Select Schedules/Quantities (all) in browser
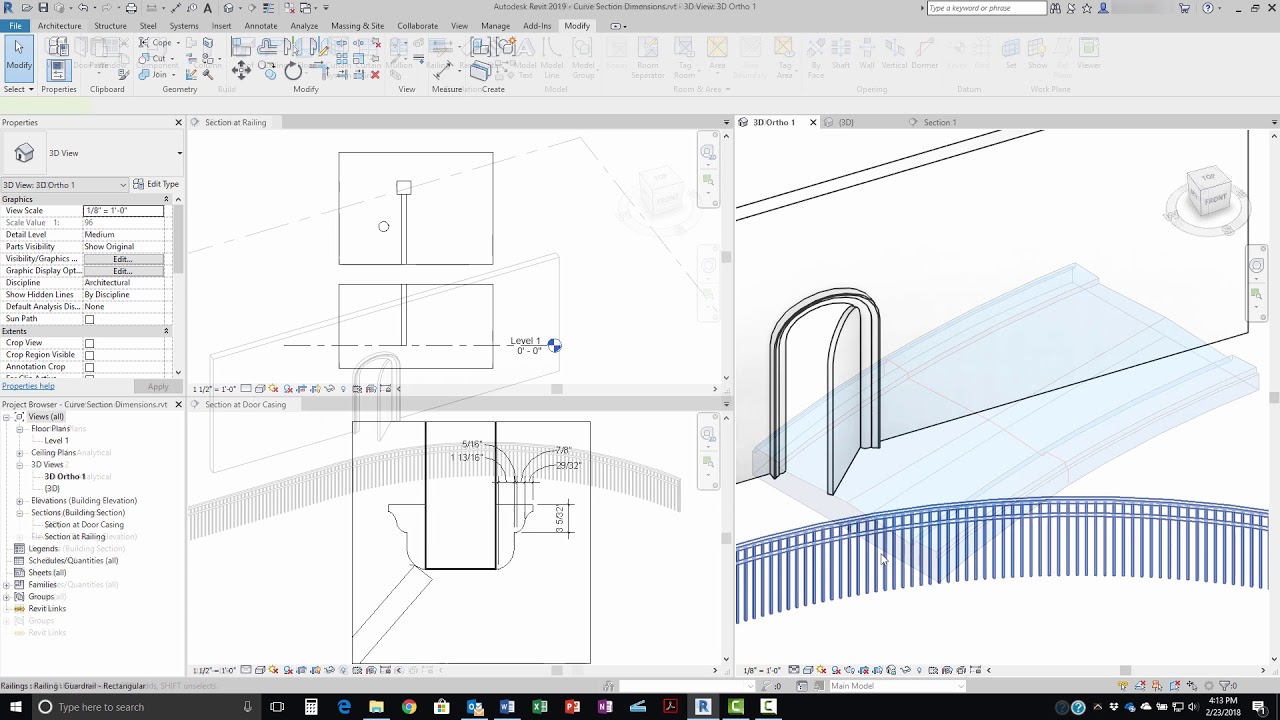Viewport: 1280px width, 720px height. pos(73,561)
